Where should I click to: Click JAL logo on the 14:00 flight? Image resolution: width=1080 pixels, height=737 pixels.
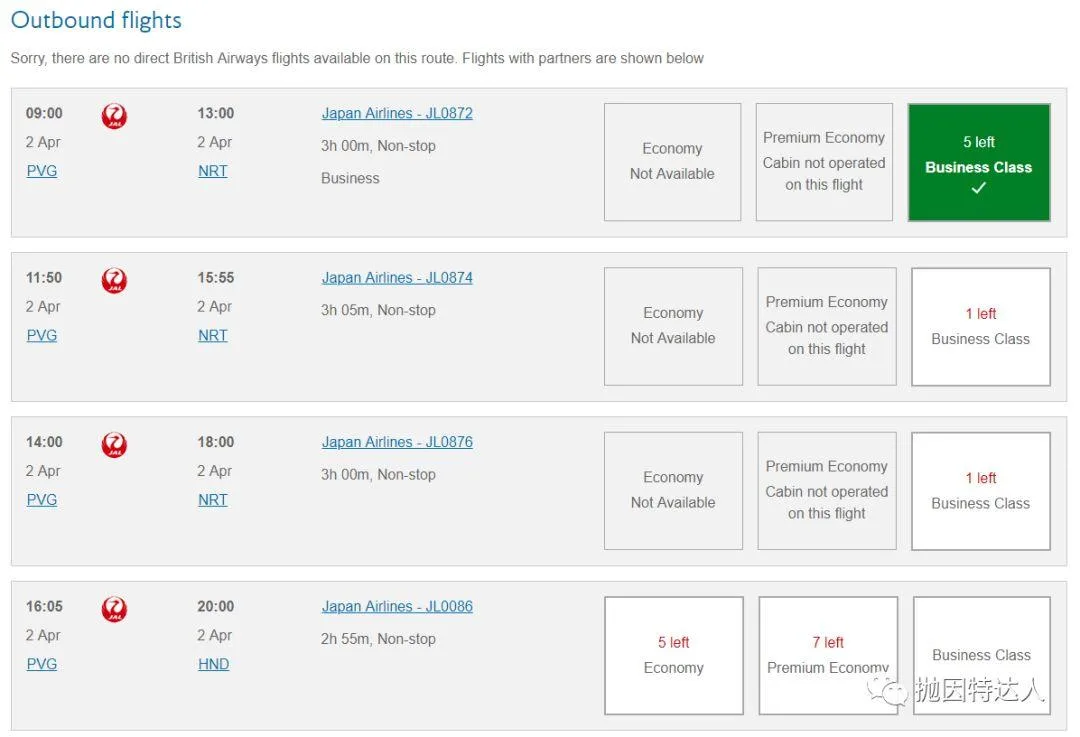114,445
